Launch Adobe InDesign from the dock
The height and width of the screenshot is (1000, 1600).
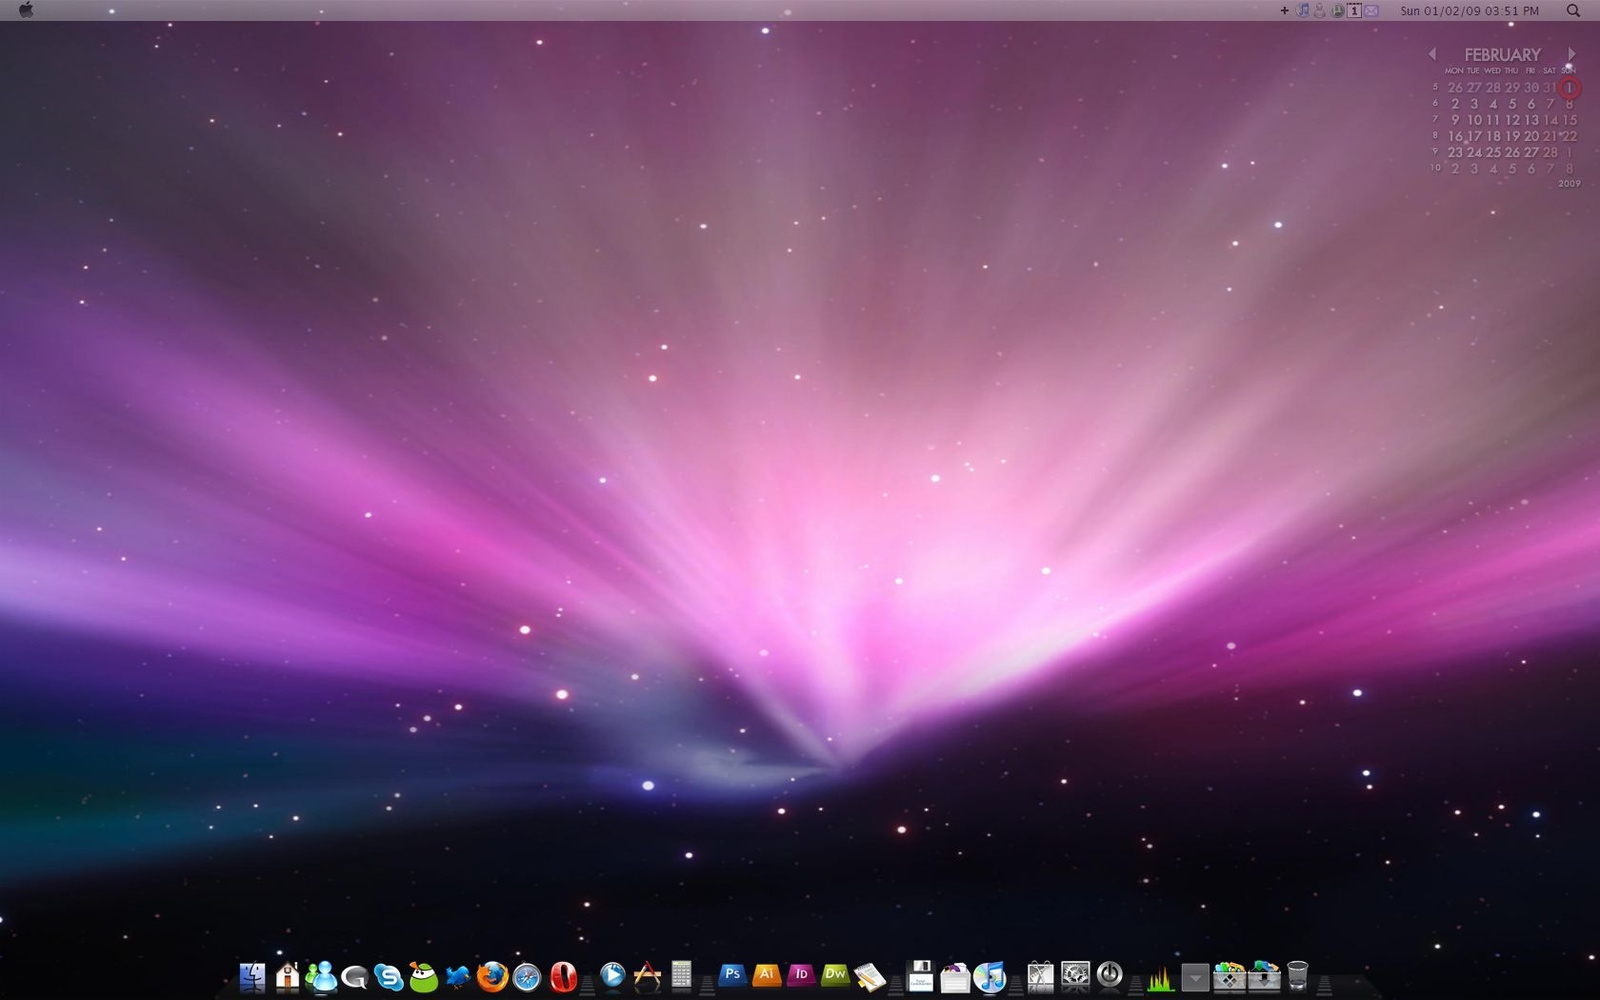[x=801, y=974]
